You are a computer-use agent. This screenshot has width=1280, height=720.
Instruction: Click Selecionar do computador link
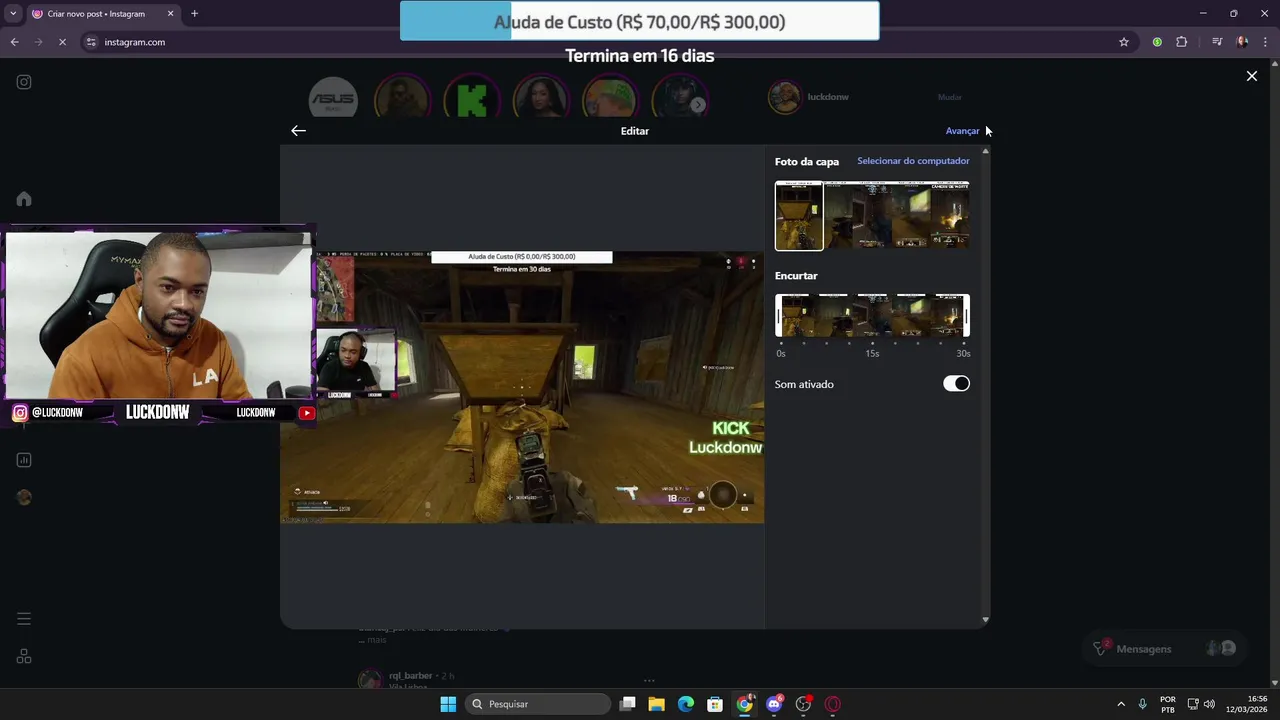[x=913, y=161]
